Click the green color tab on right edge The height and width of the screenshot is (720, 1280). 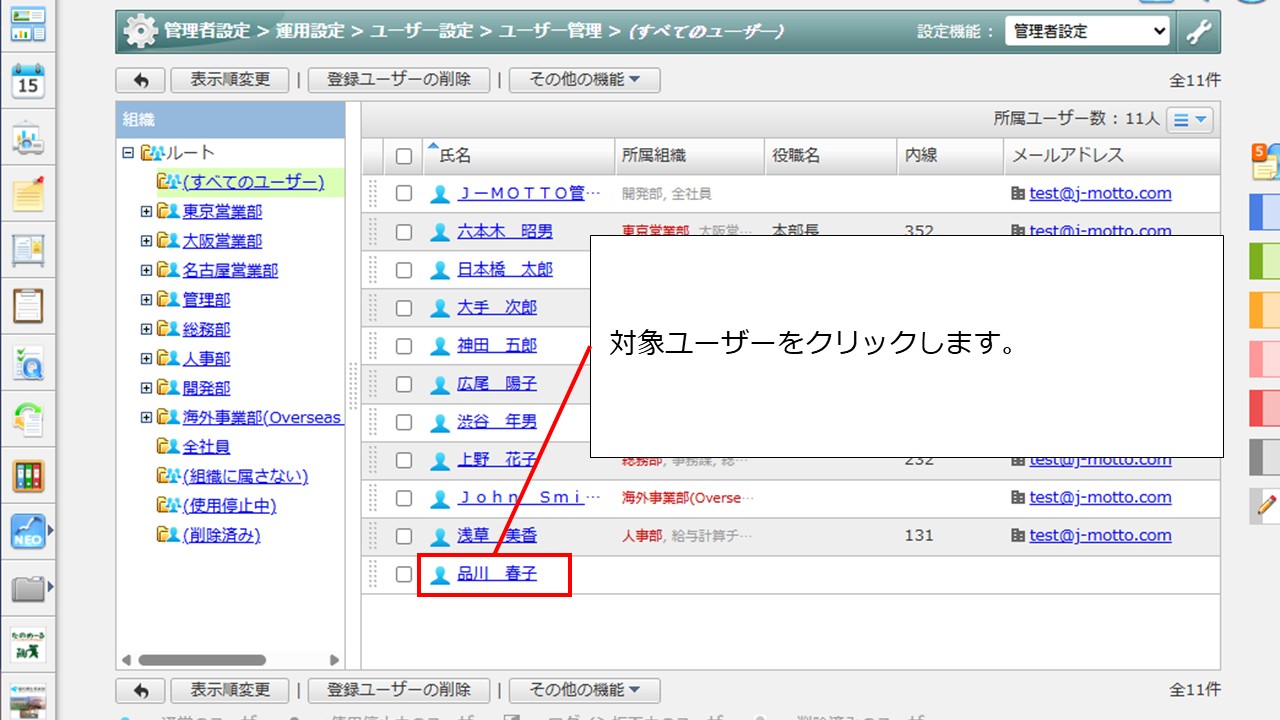tap(1265, 261)
